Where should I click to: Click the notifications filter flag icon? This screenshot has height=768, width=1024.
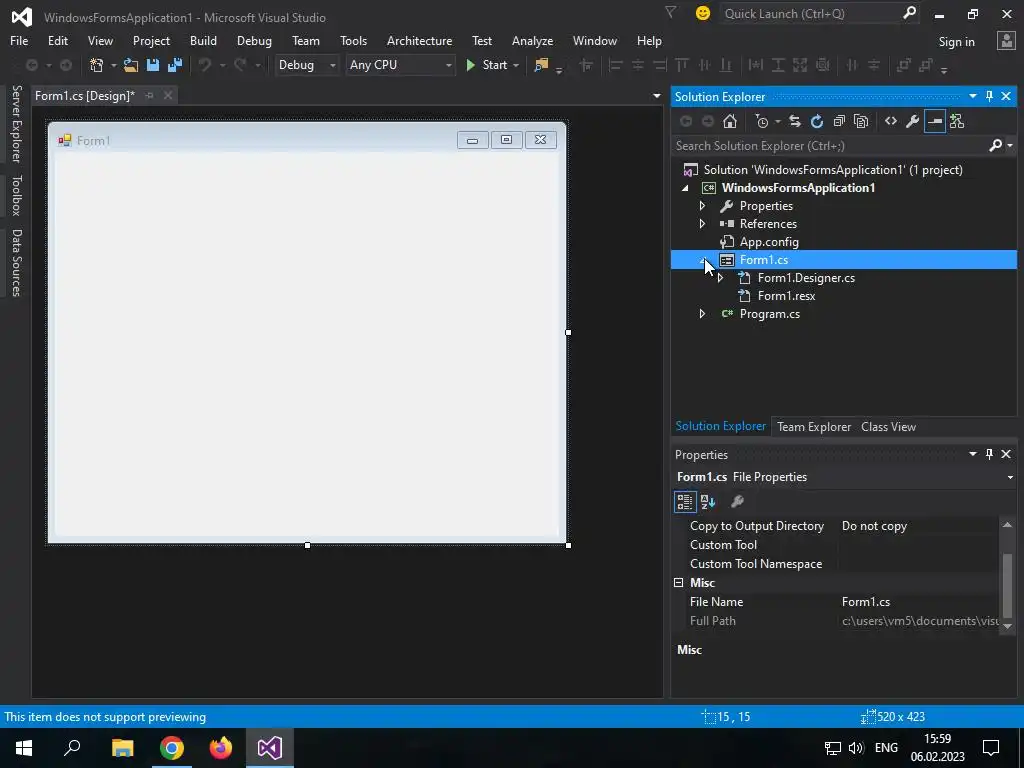pos(670,12)
